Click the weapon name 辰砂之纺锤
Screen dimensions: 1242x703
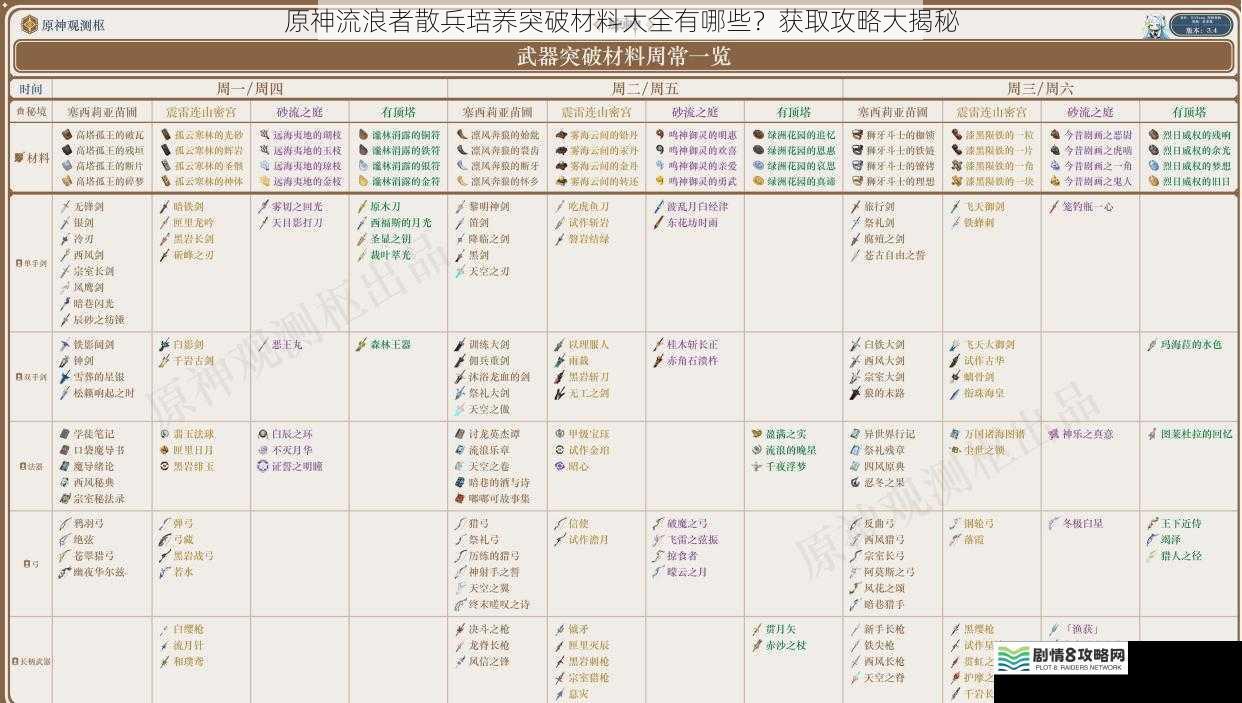click(99, 320)
